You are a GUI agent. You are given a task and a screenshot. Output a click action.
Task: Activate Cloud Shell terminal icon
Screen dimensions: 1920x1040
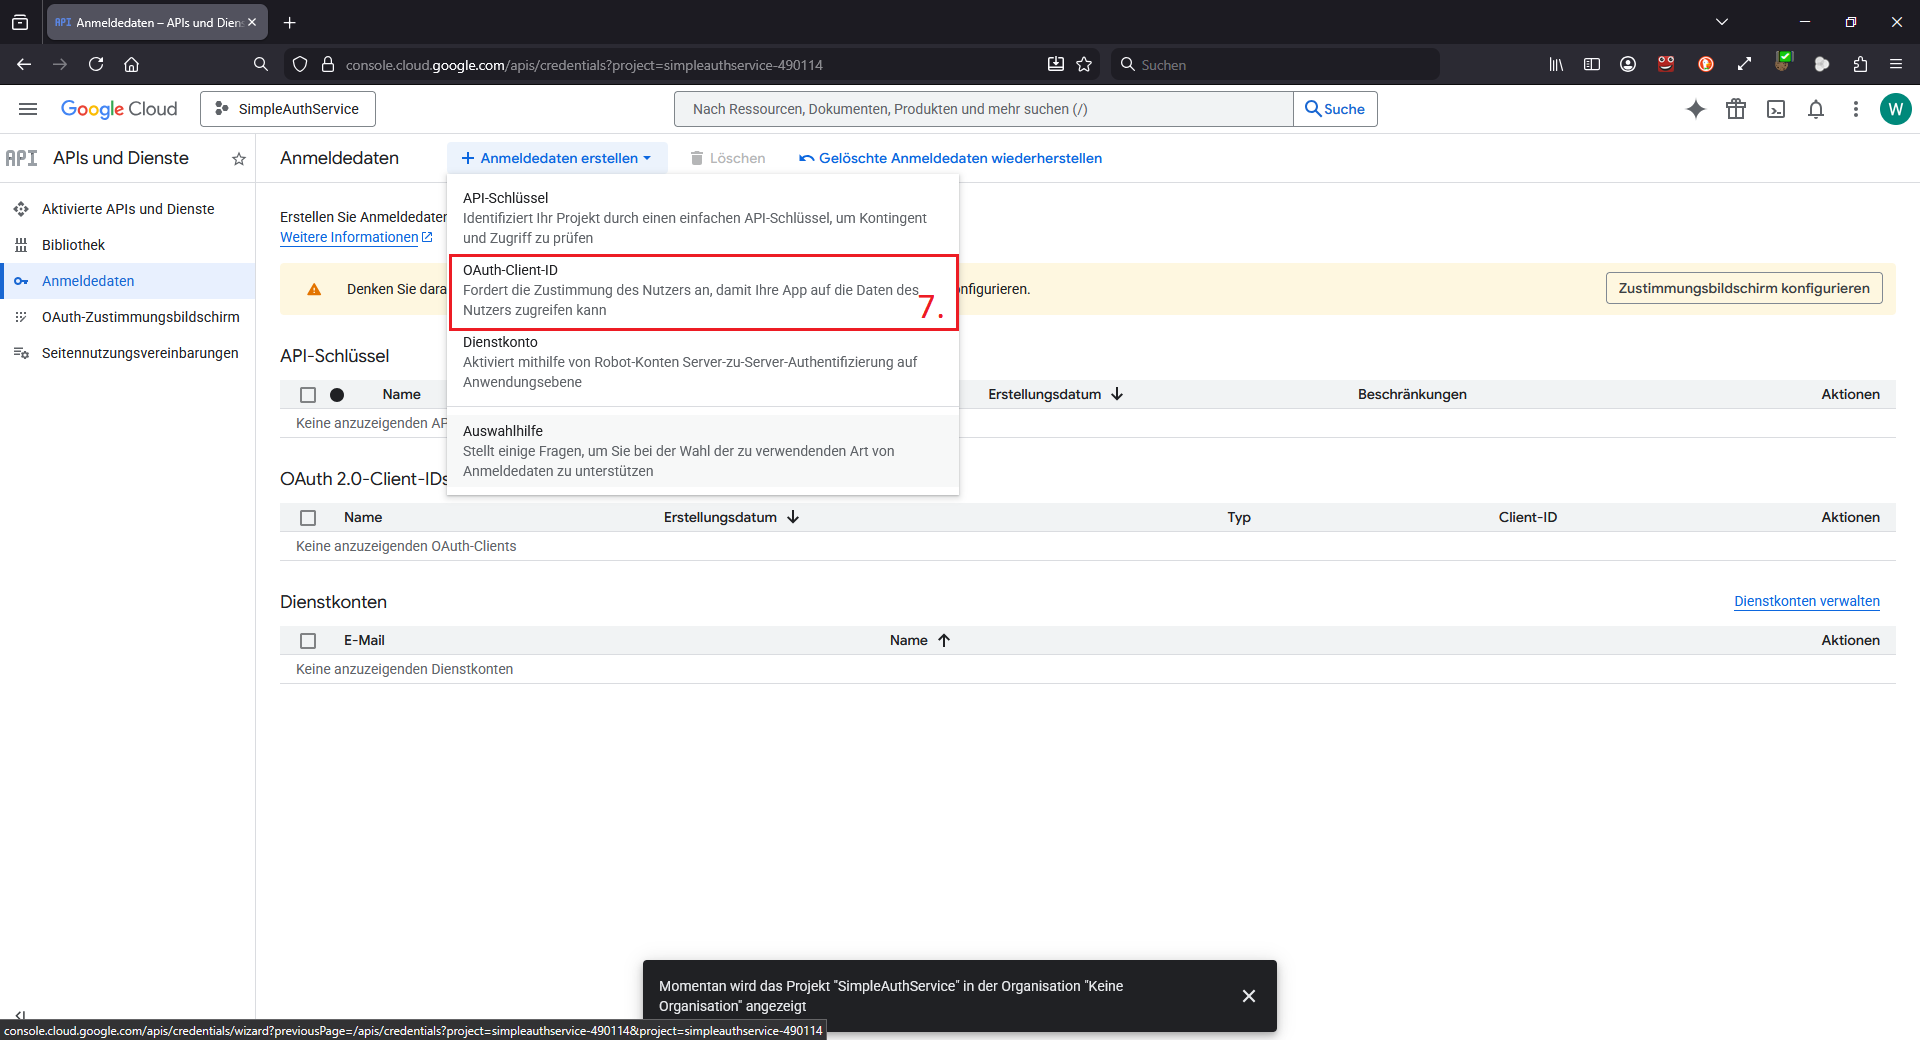(1776, 109)
